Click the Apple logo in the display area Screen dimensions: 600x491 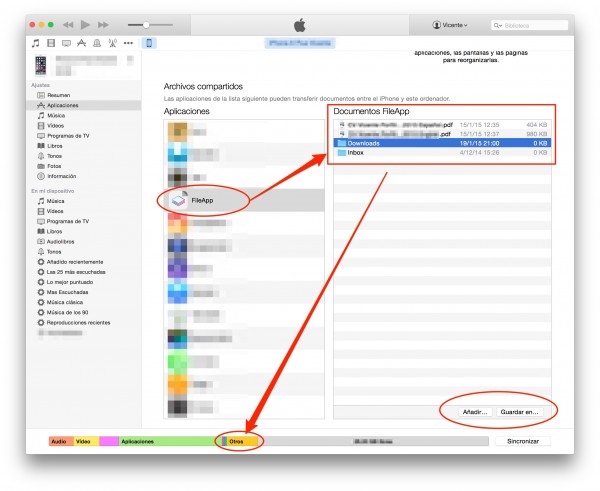[x=300, y=25]
